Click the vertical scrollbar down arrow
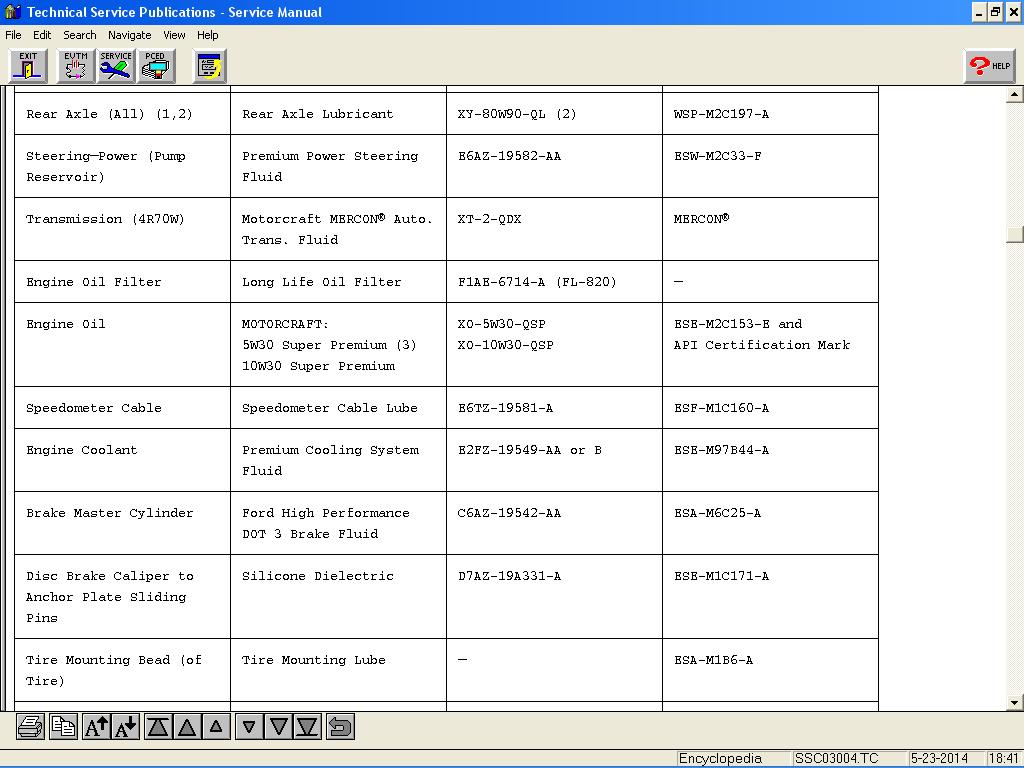This screenshot has width=1024, height=768. (1015, 703)
